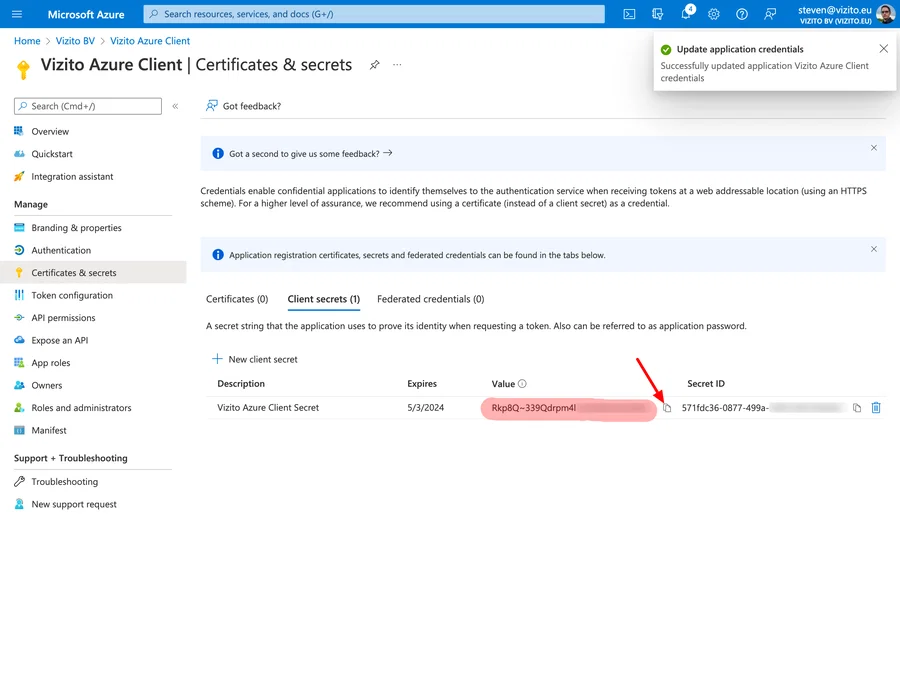Switch to the Federated credentials tab
Viewport: 900px width, 699px height.
click(430, 298)
